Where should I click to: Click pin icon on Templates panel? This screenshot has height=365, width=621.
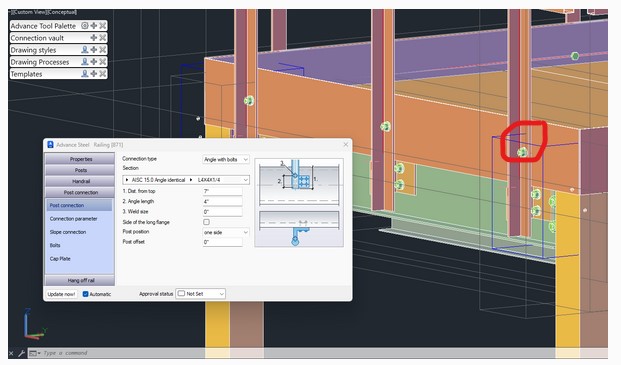85,74
